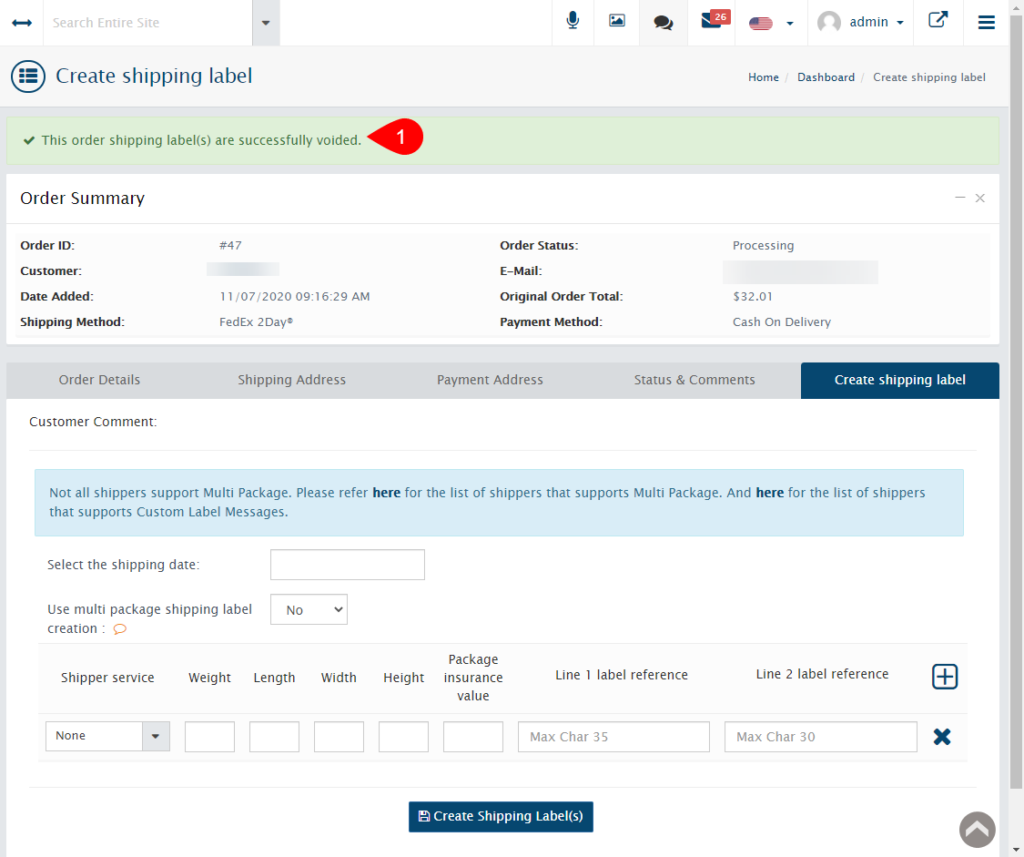The height and width of the screenshot is (857, 1024).
Task: Click the scroll to top arrow button
Action: (x=977, y=830)
